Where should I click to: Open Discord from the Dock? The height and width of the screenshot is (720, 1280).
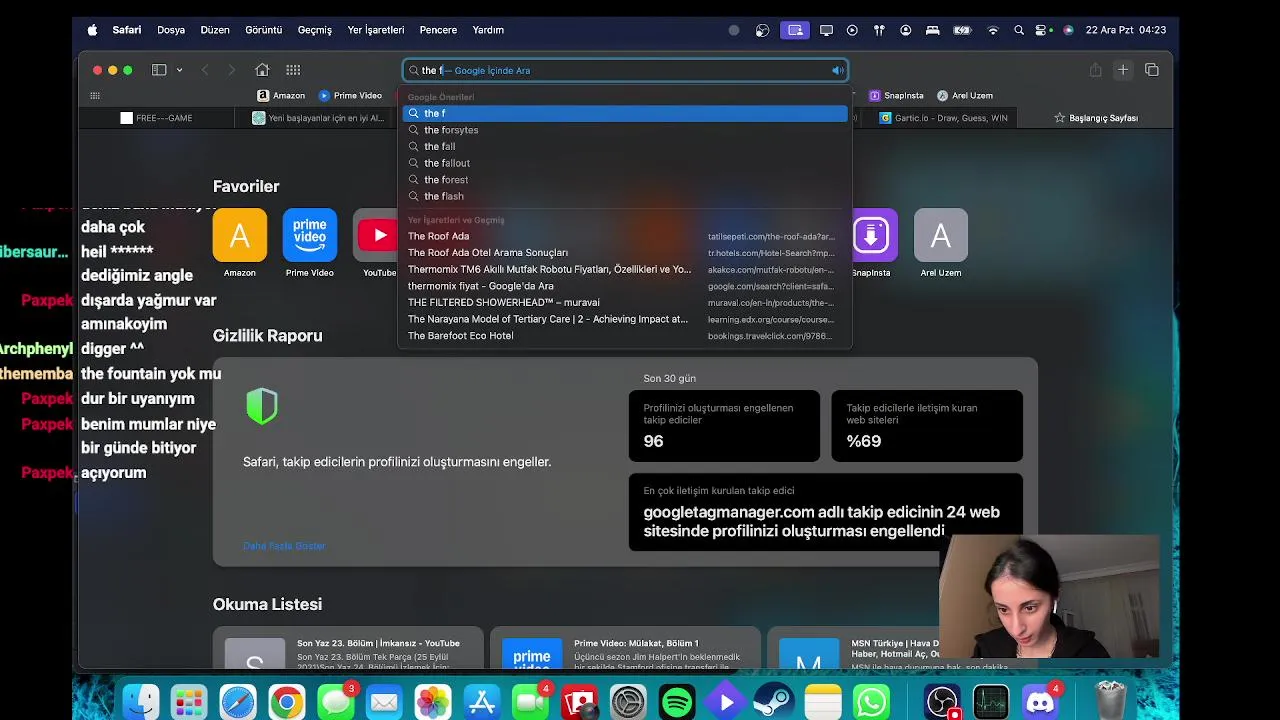(1040, 702)
